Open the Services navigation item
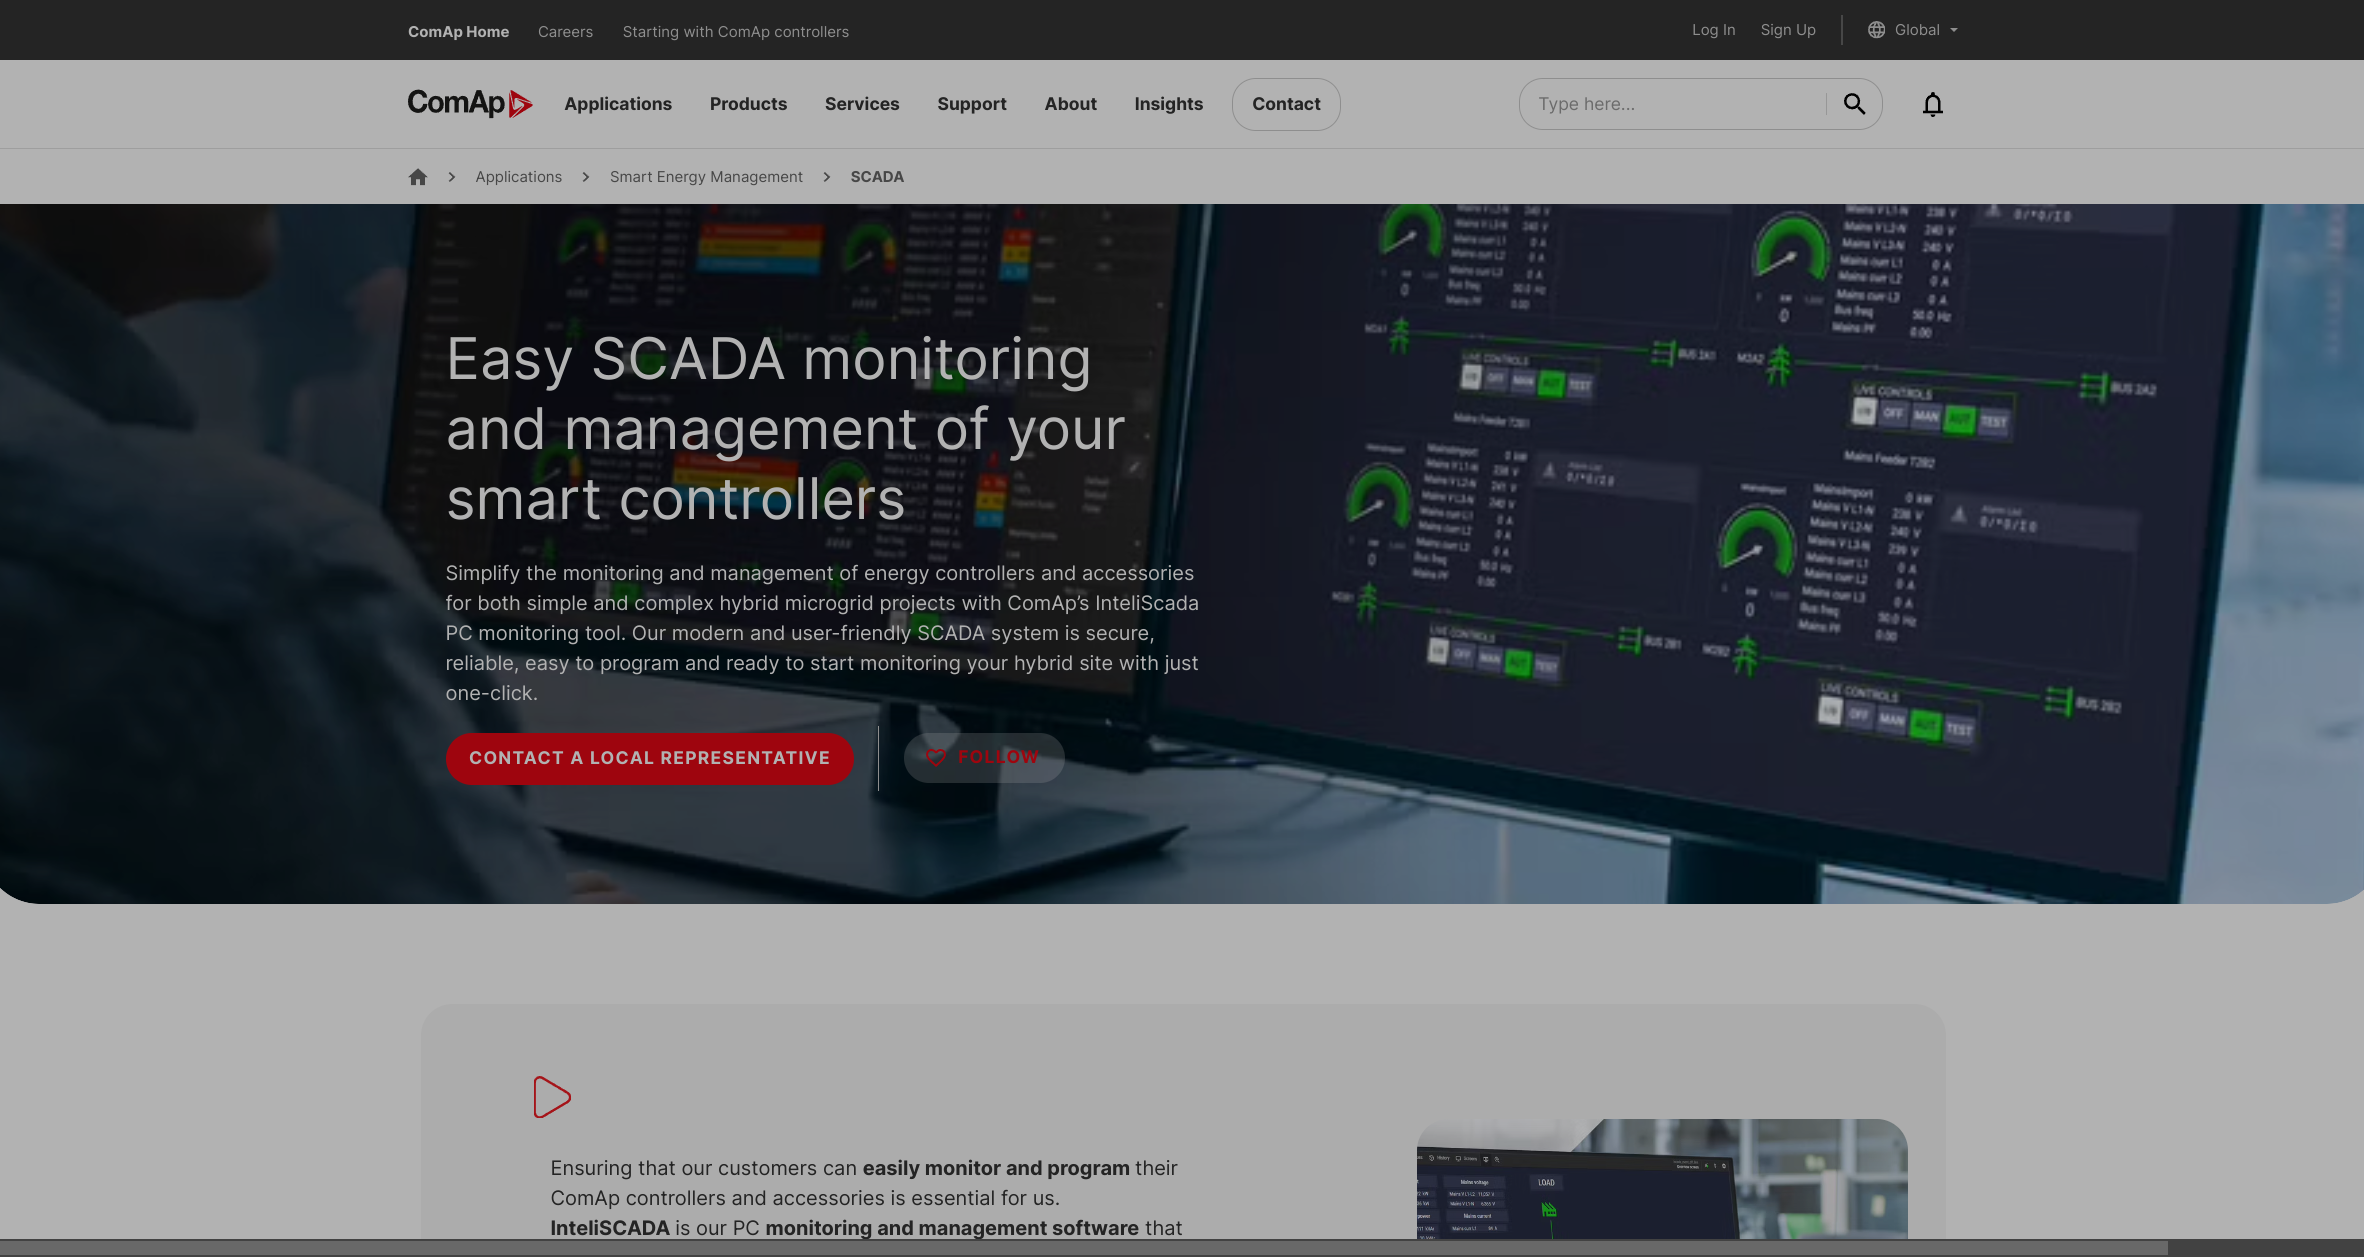The width and height of the screenshot is (2364, 1257). click(861, 104)
